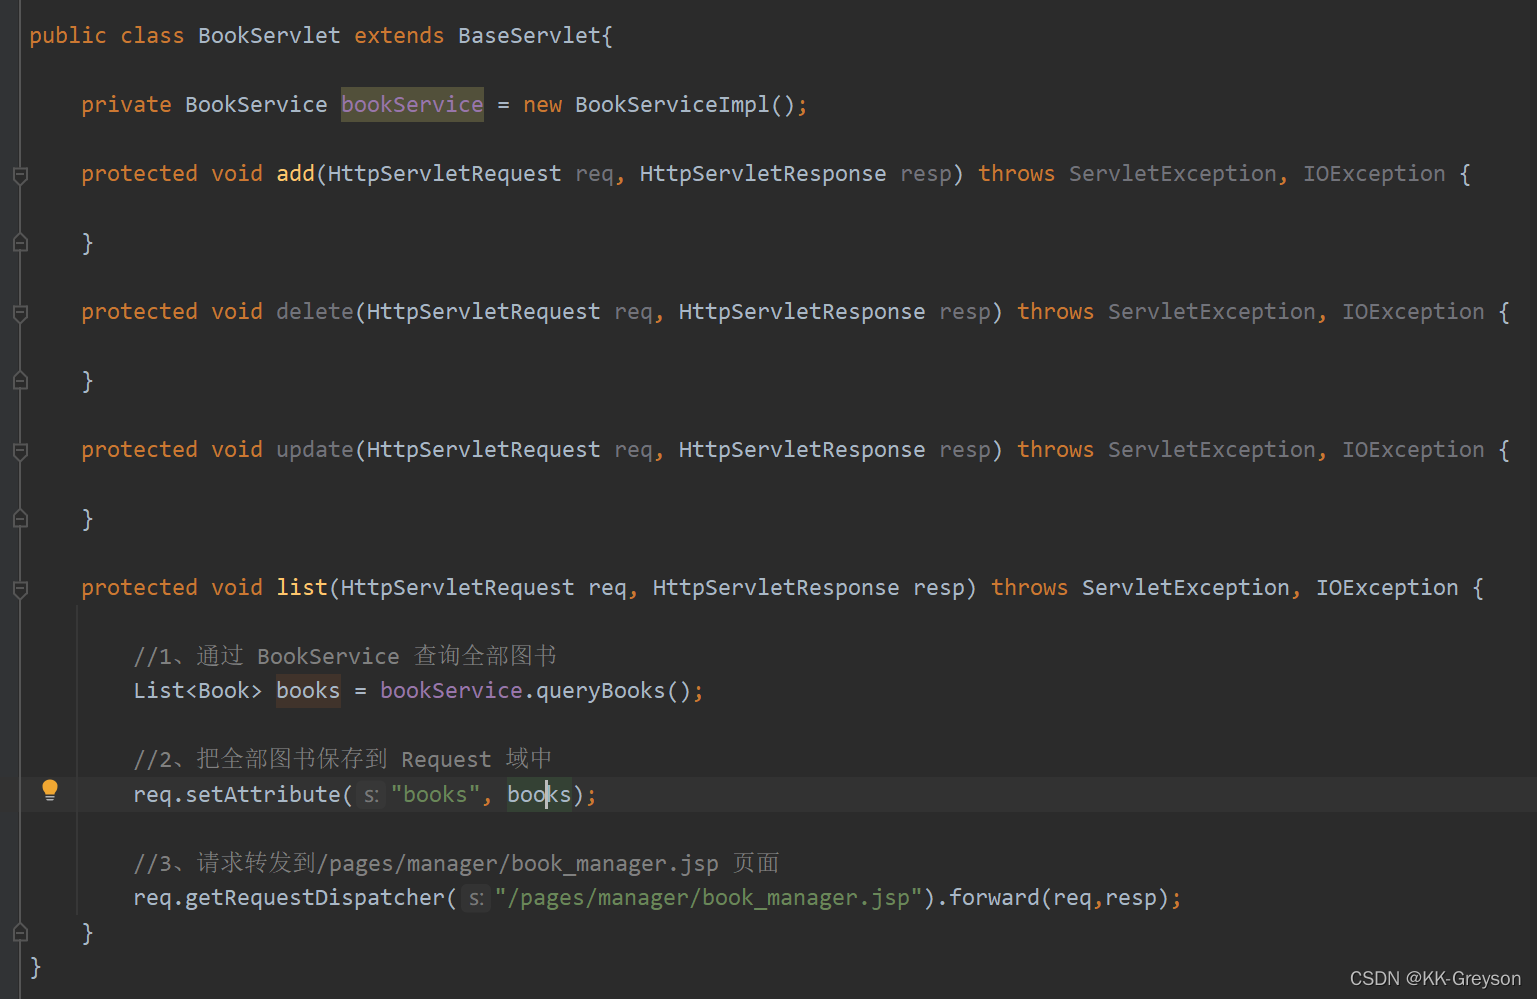Click the comment about forwarding to book_manager.jsp
The width and height of the screenshot is (1537, 999).
tap(456, 863)
